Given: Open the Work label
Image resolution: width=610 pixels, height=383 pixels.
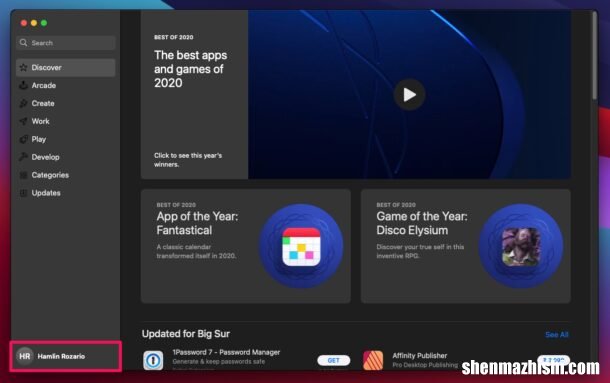Looking at the screenshot, I should coord(40,121).
